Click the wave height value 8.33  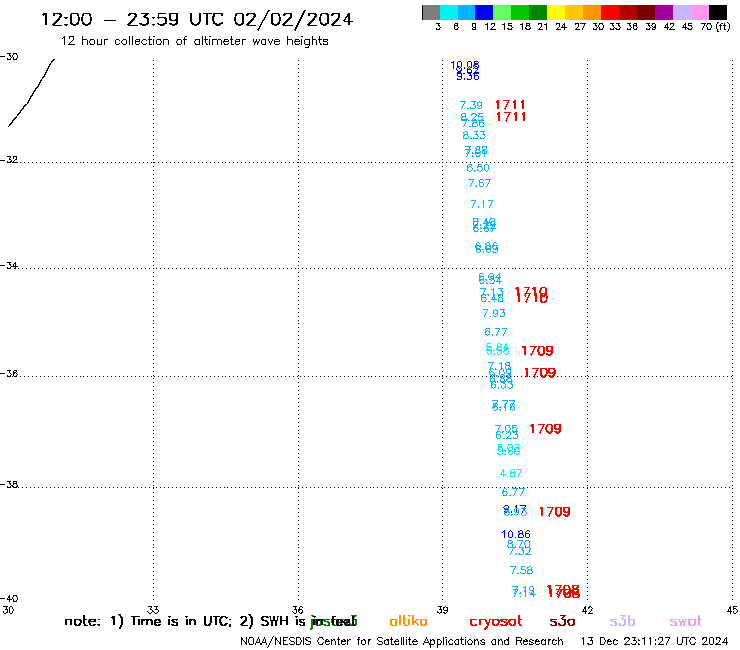[x=474, y=135]
